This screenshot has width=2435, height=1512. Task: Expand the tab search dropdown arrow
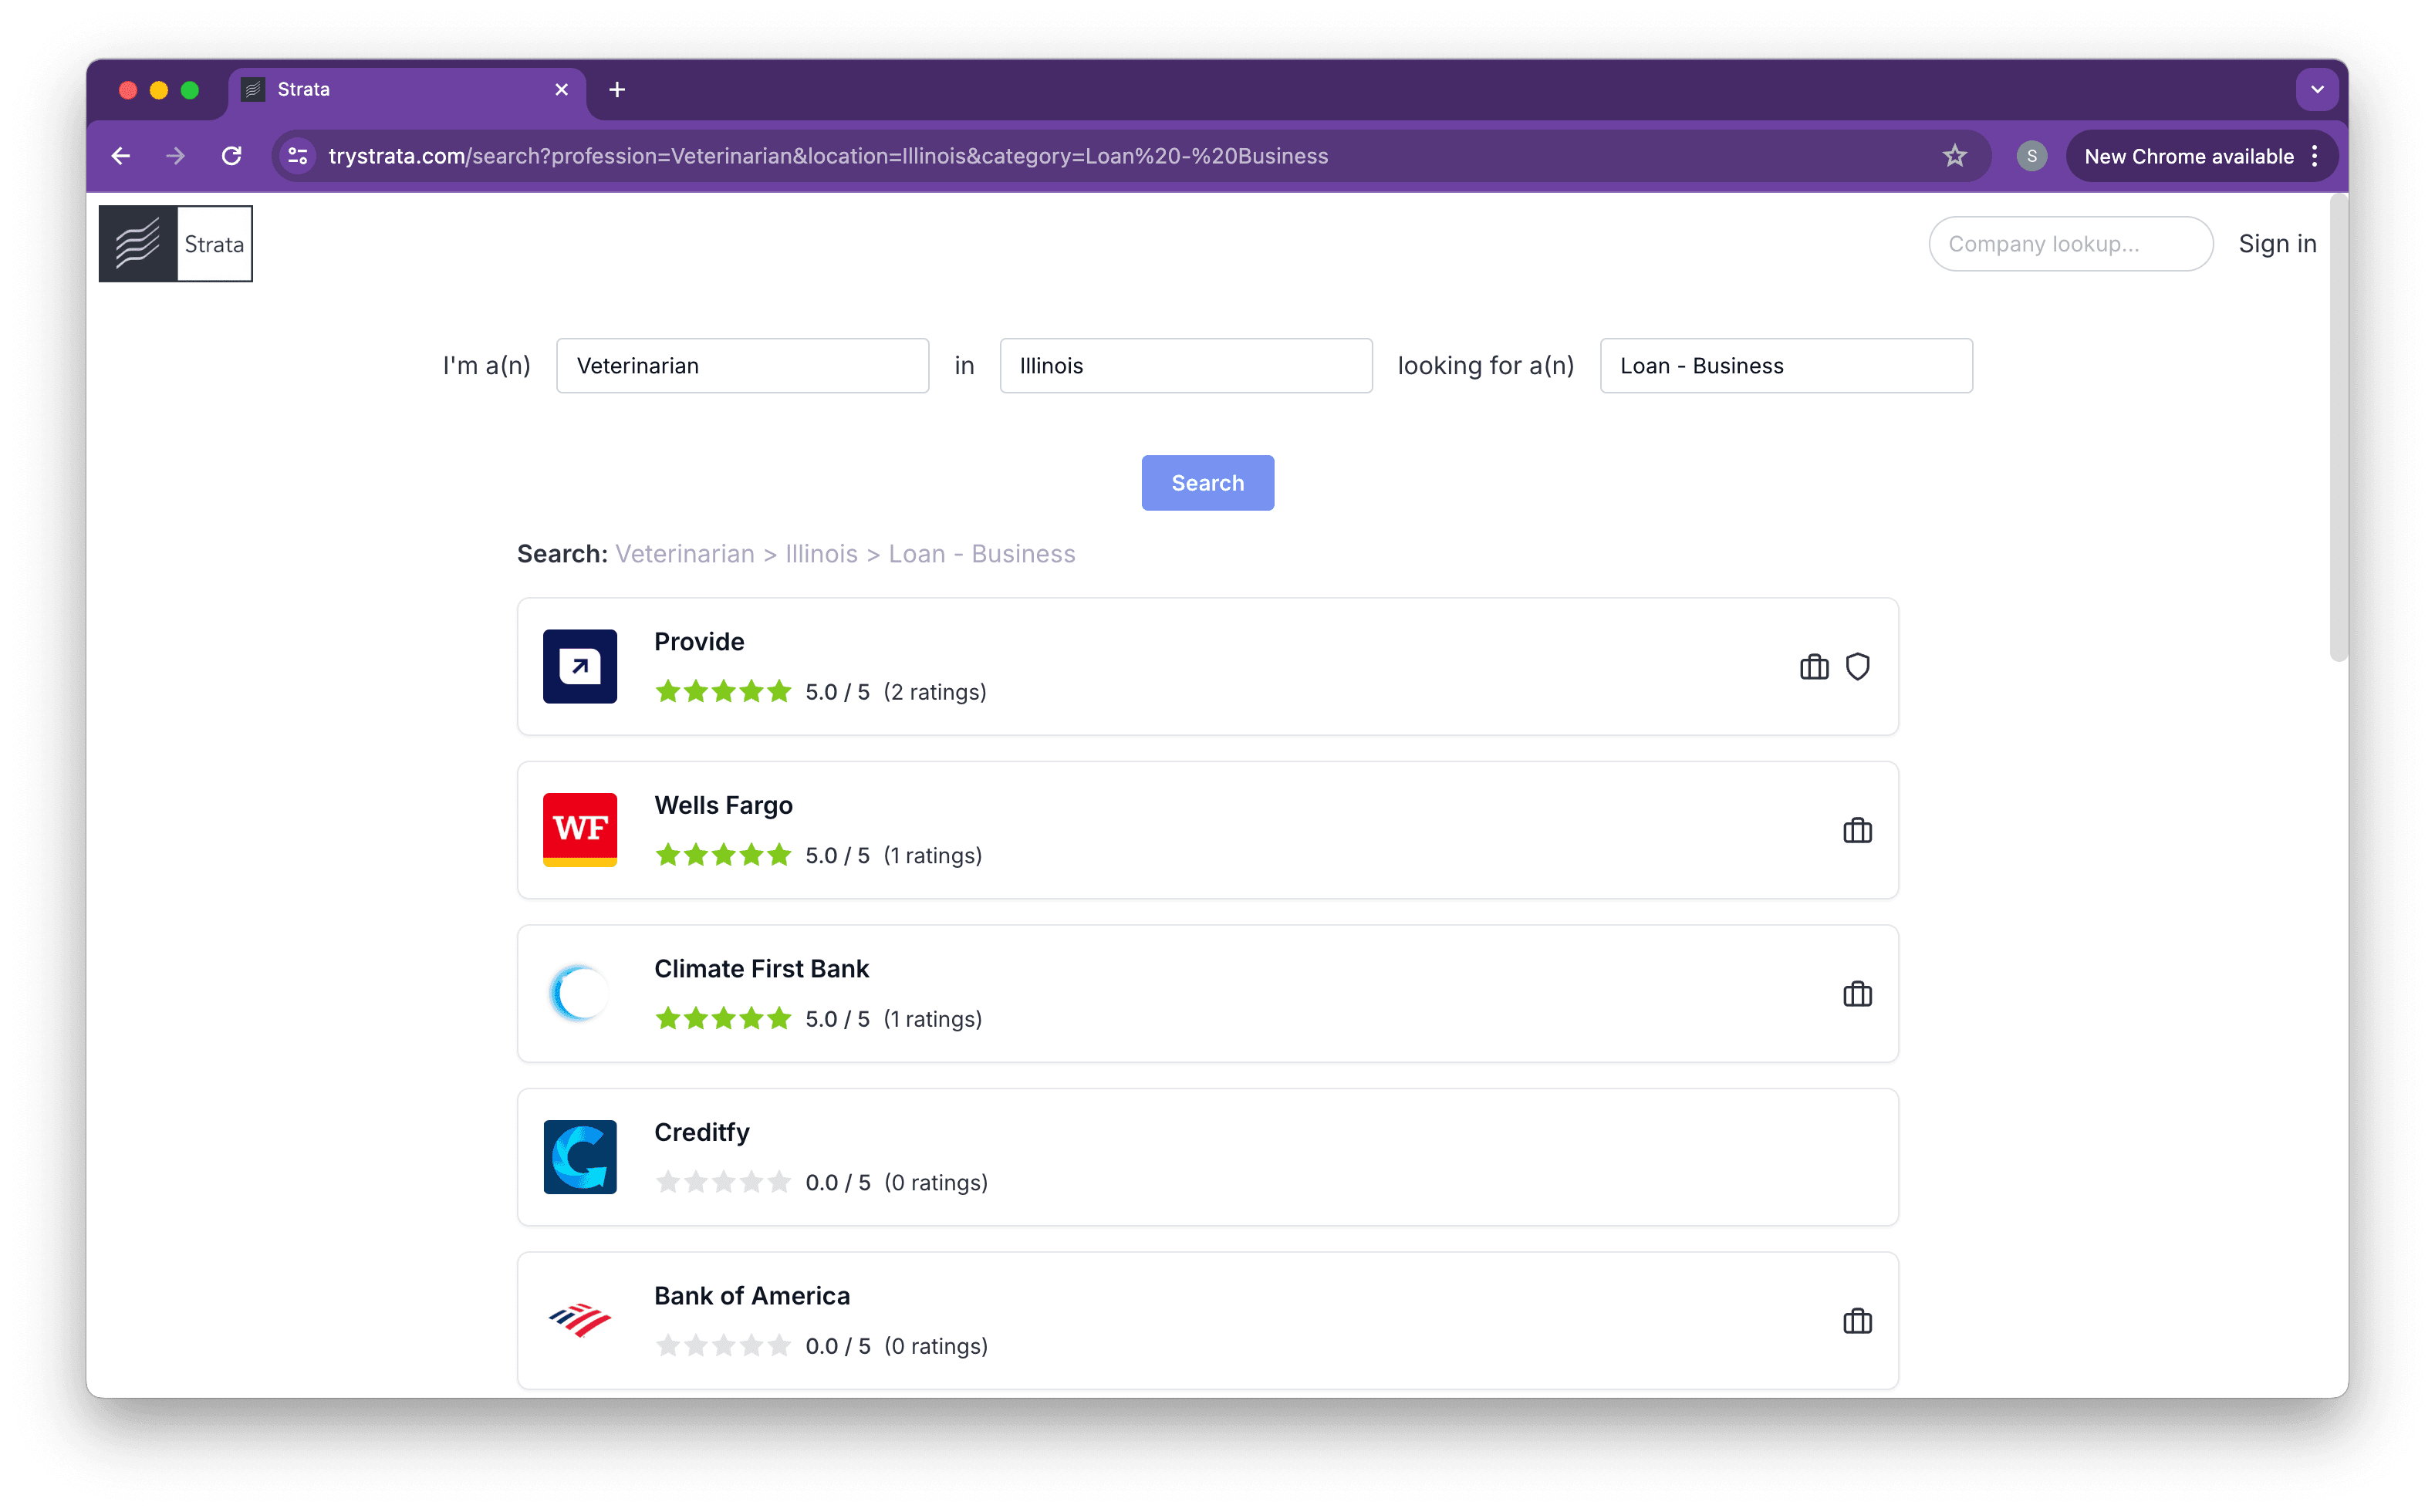point(2317,90)
